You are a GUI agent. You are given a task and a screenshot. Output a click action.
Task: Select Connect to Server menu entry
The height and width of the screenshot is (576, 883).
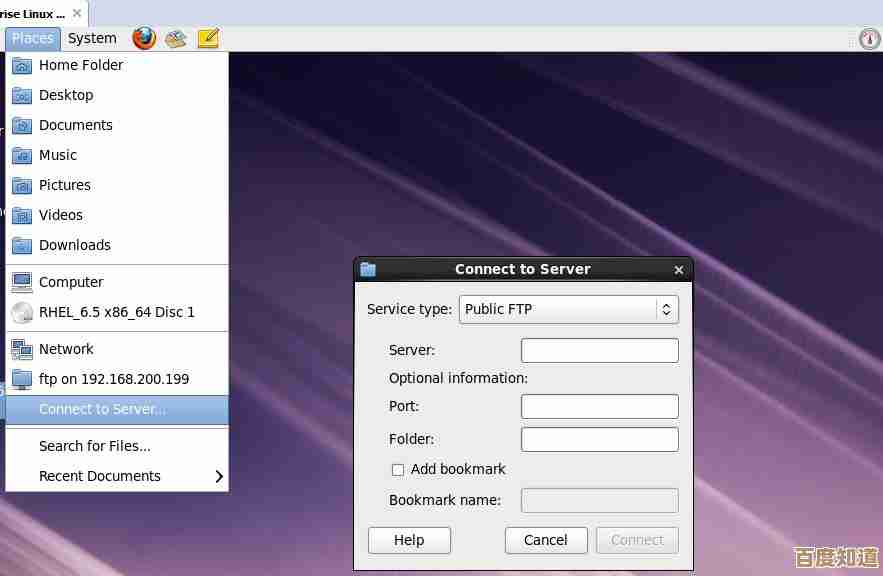pyautogui.click(x=102, y=409)
